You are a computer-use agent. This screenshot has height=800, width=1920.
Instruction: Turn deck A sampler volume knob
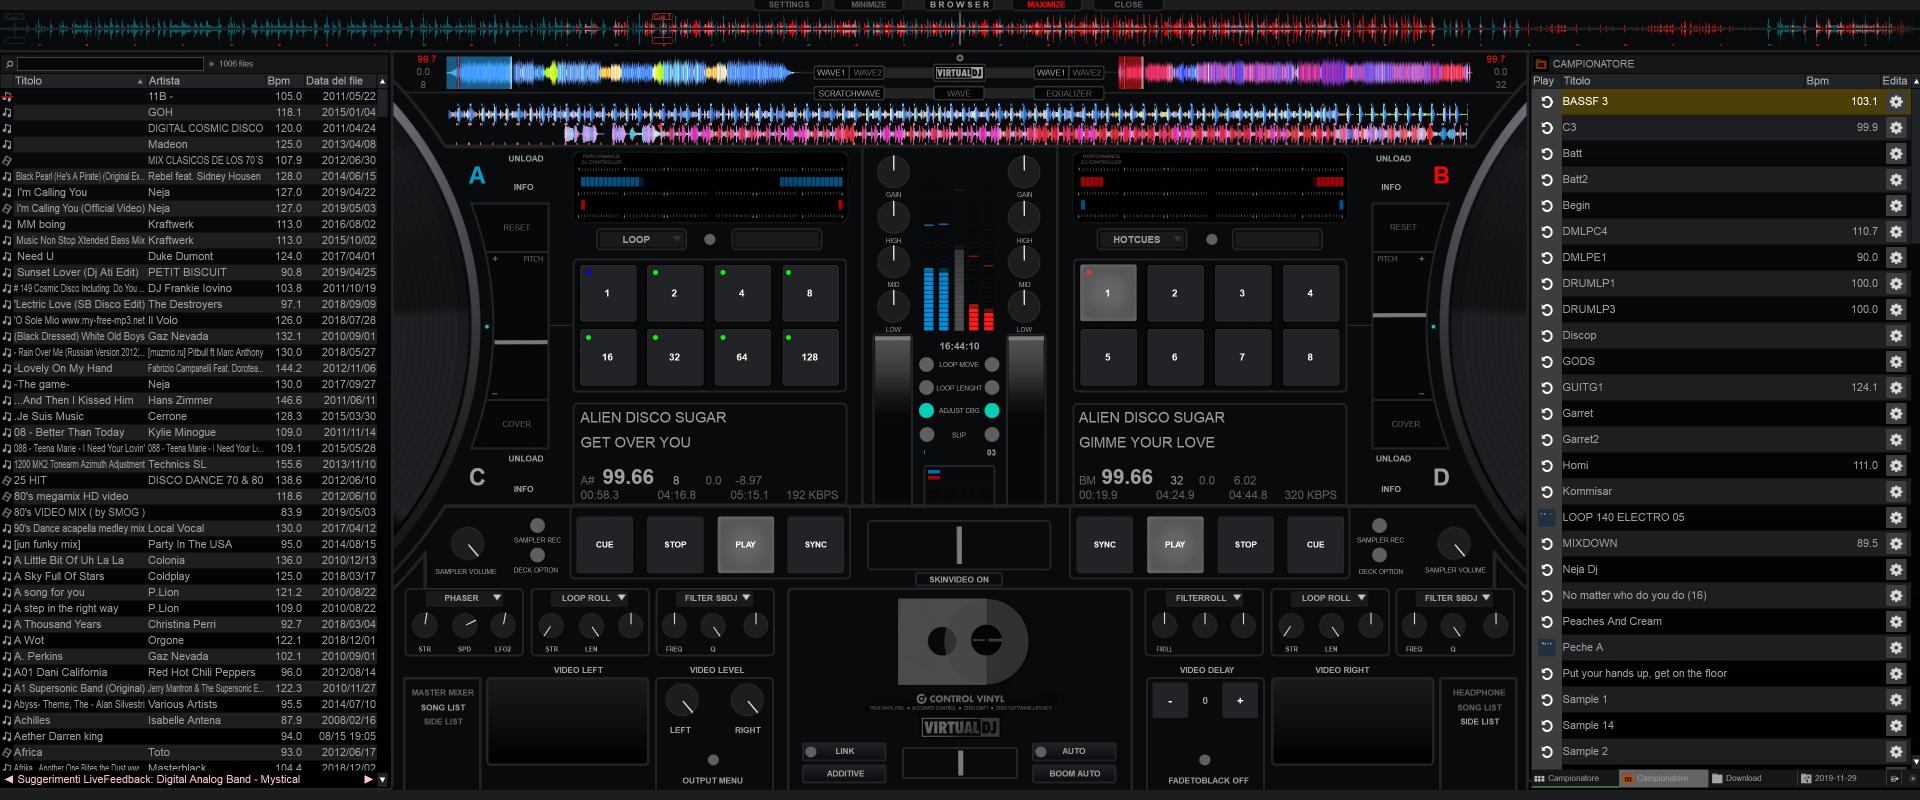466,544
